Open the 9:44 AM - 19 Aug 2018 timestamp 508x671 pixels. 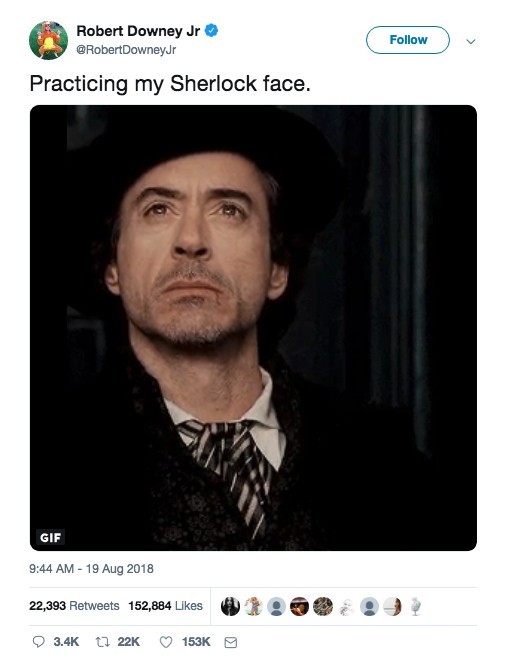91,569
